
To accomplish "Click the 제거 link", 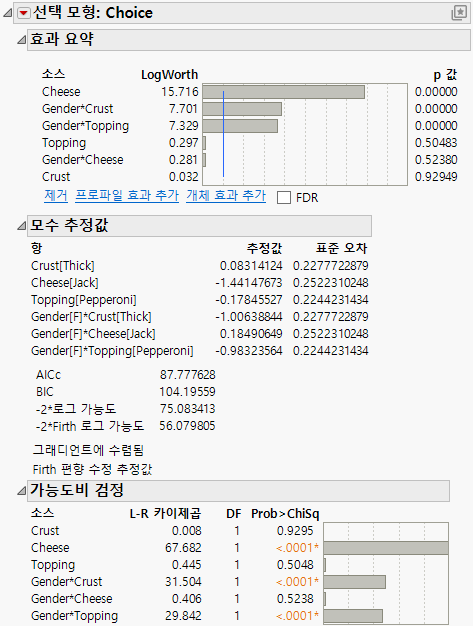I will pyautogui.click(x=56, y=196).
